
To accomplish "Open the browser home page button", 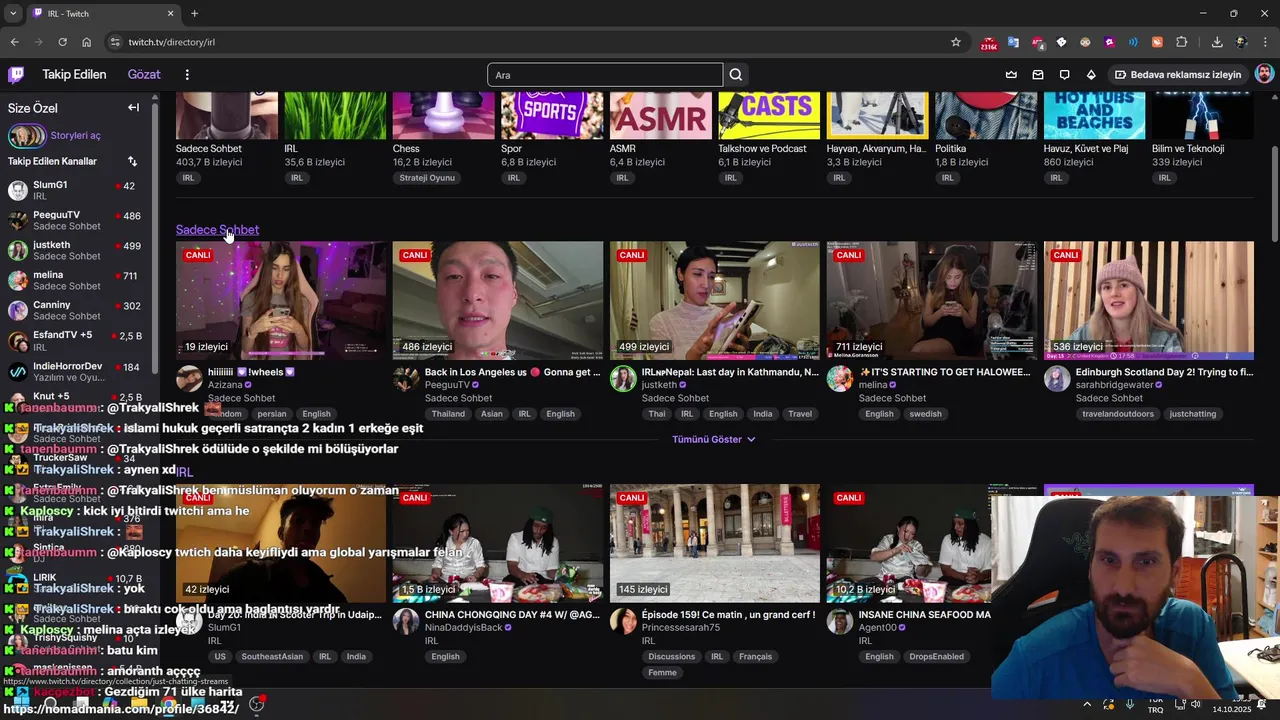I will coord(87,42).
